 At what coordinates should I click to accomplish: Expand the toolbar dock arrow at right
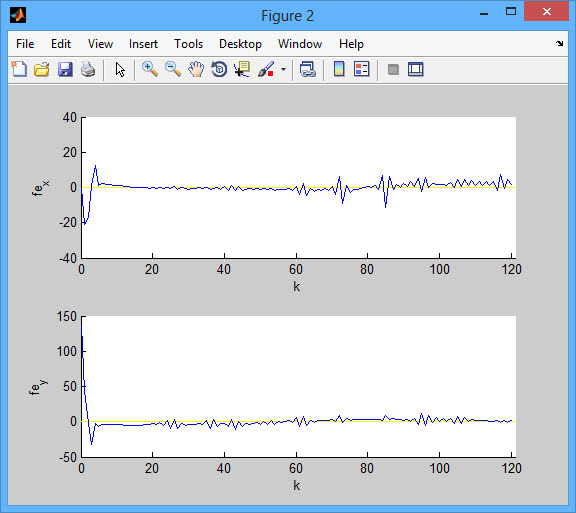tap(559, 44)
